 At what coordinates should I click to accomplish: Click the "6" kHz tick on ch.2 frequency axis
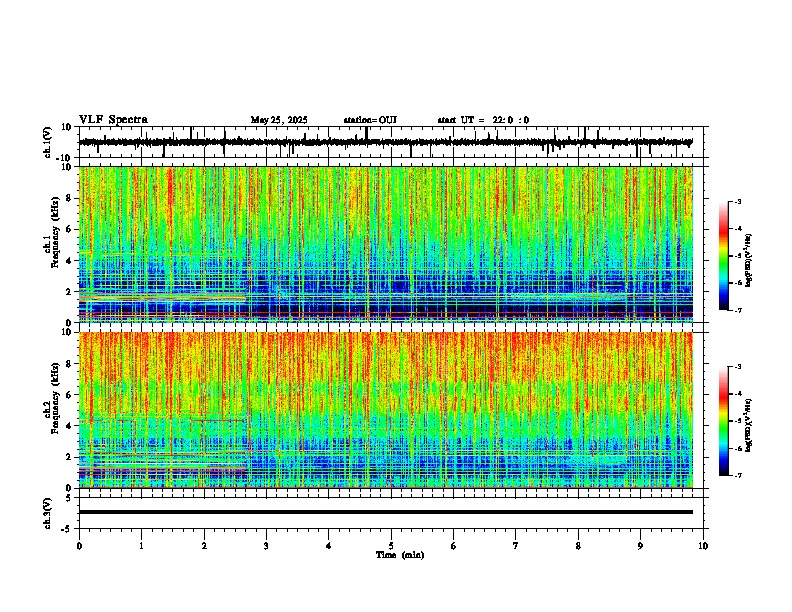point(70,395)
